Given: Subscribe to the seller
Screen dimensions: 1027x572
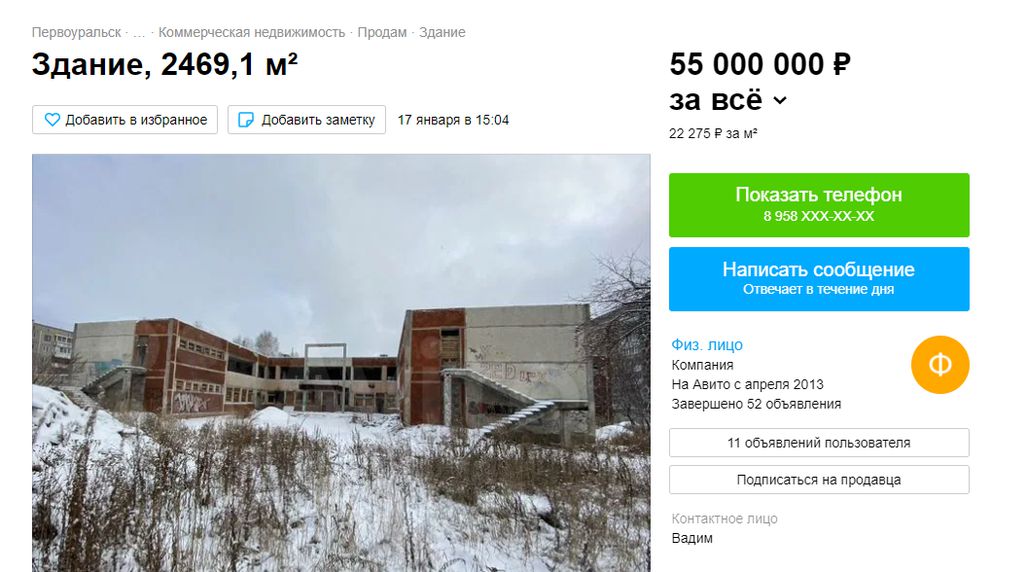Looking at the screenshot, I should click(819, 480).
